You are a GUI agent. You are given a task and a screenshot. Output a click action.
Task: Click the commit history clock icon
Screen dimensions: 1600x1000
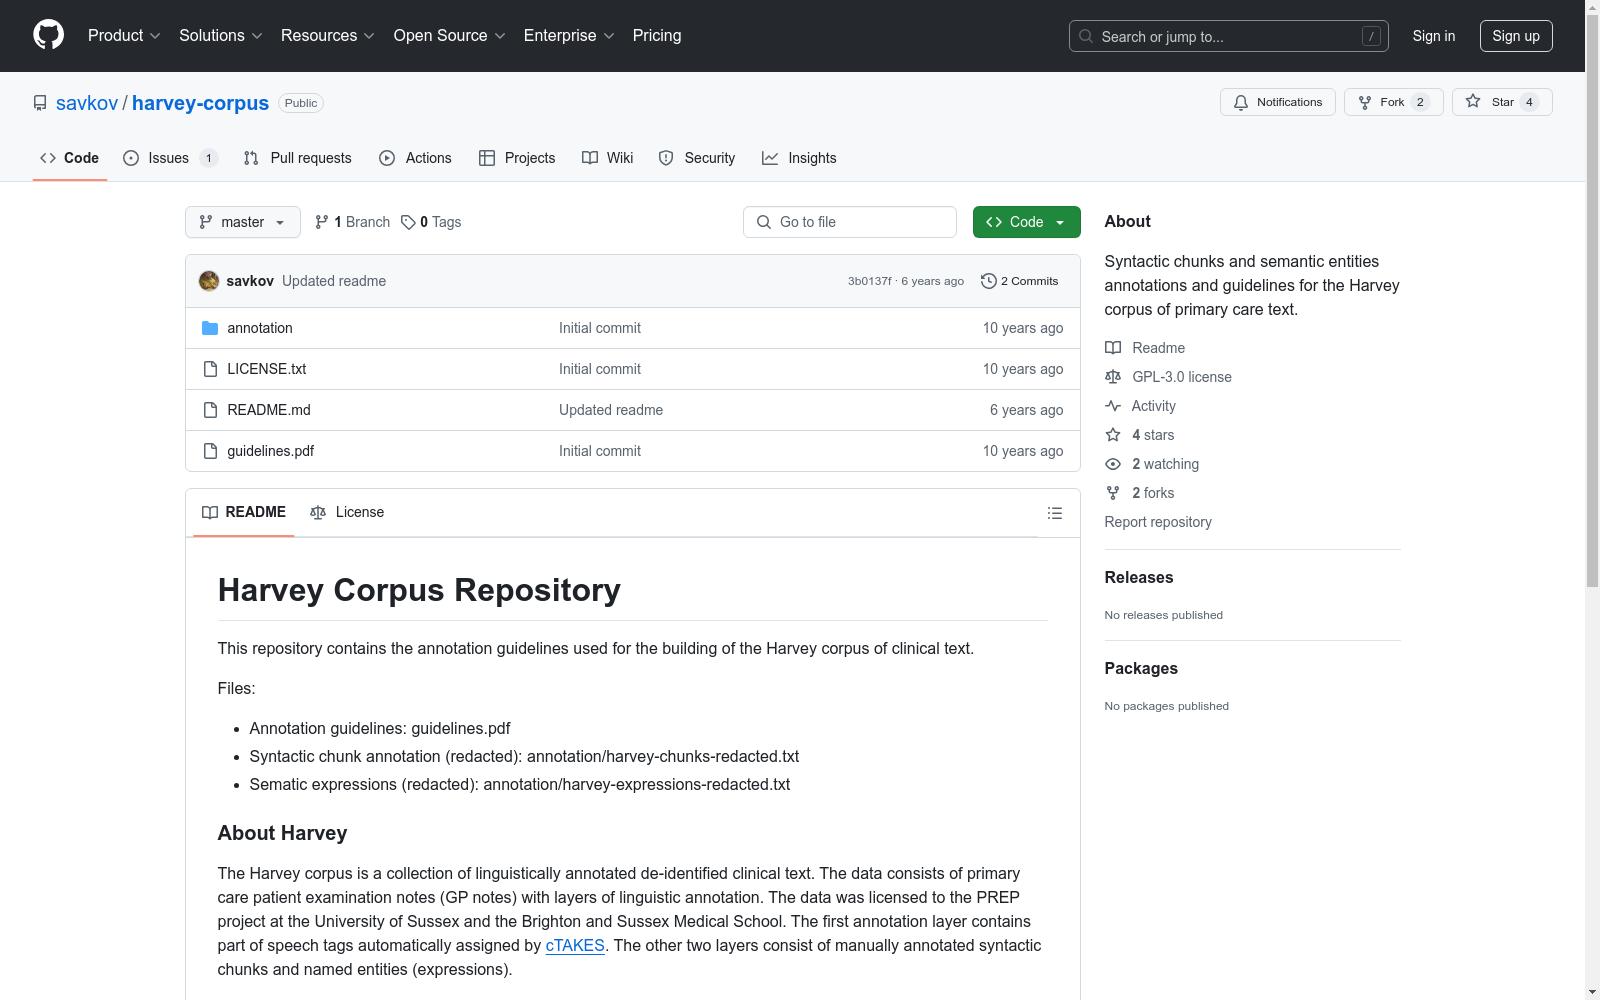989,281
